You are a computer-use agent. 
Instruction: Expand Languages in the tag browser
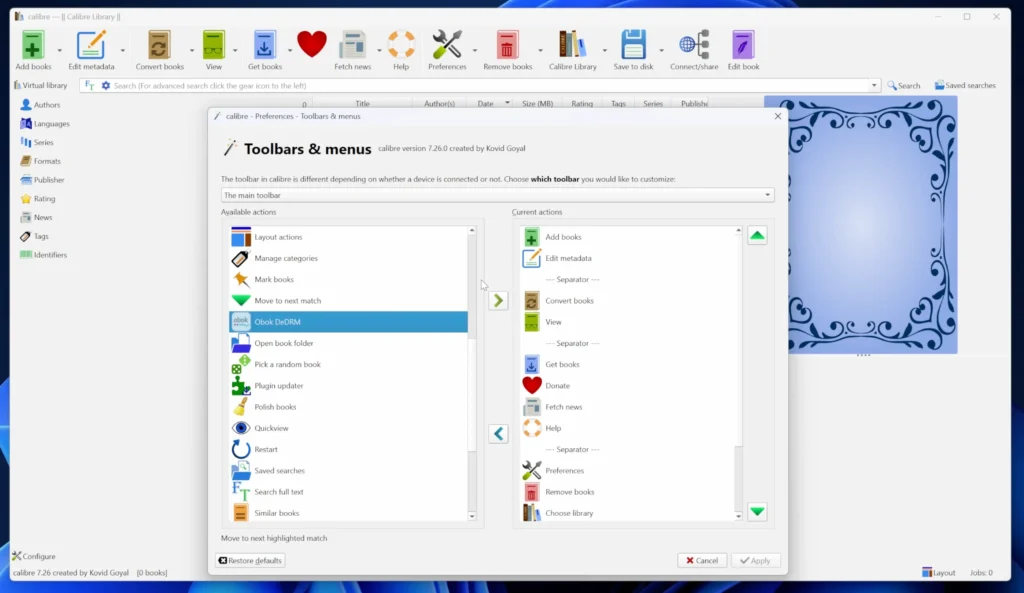[44, 123]
